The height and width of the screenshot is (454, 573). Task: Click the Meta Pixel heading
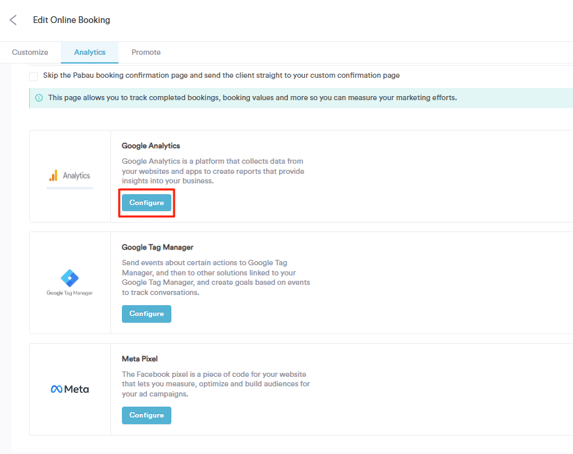[x=140, y=359]
